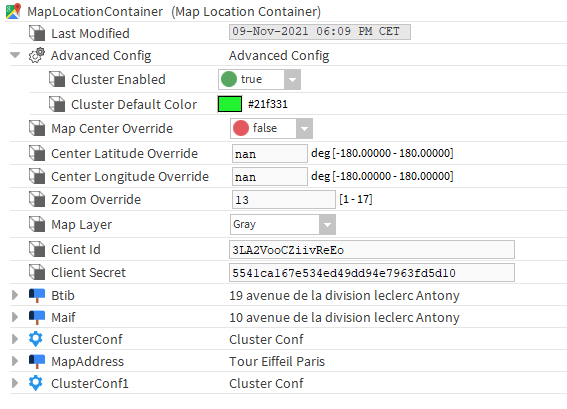Open the Map Layer Gray dropdown
The height and width of the screenshot is (409, 567).
point(283,225)
